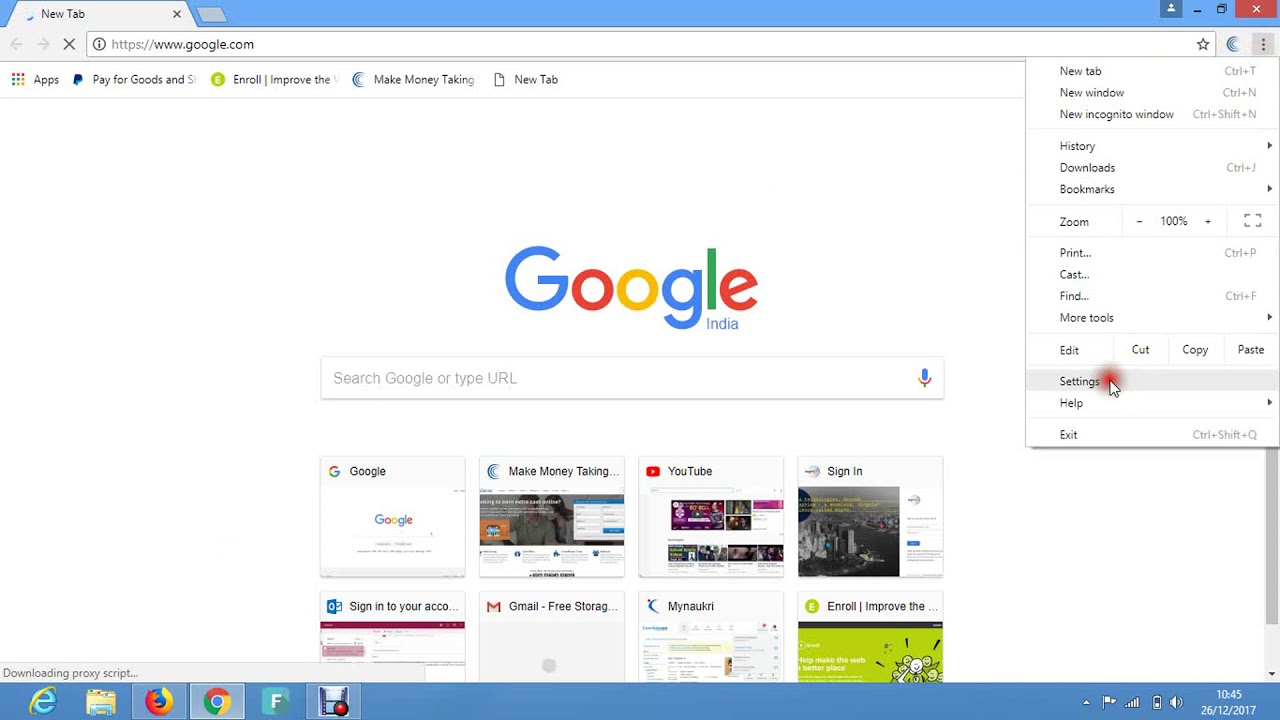Image resolution: width=1280 pixels, height=720 pixels.
Task: Open the YouTube thumbnail tile
Action: point(711,517)
